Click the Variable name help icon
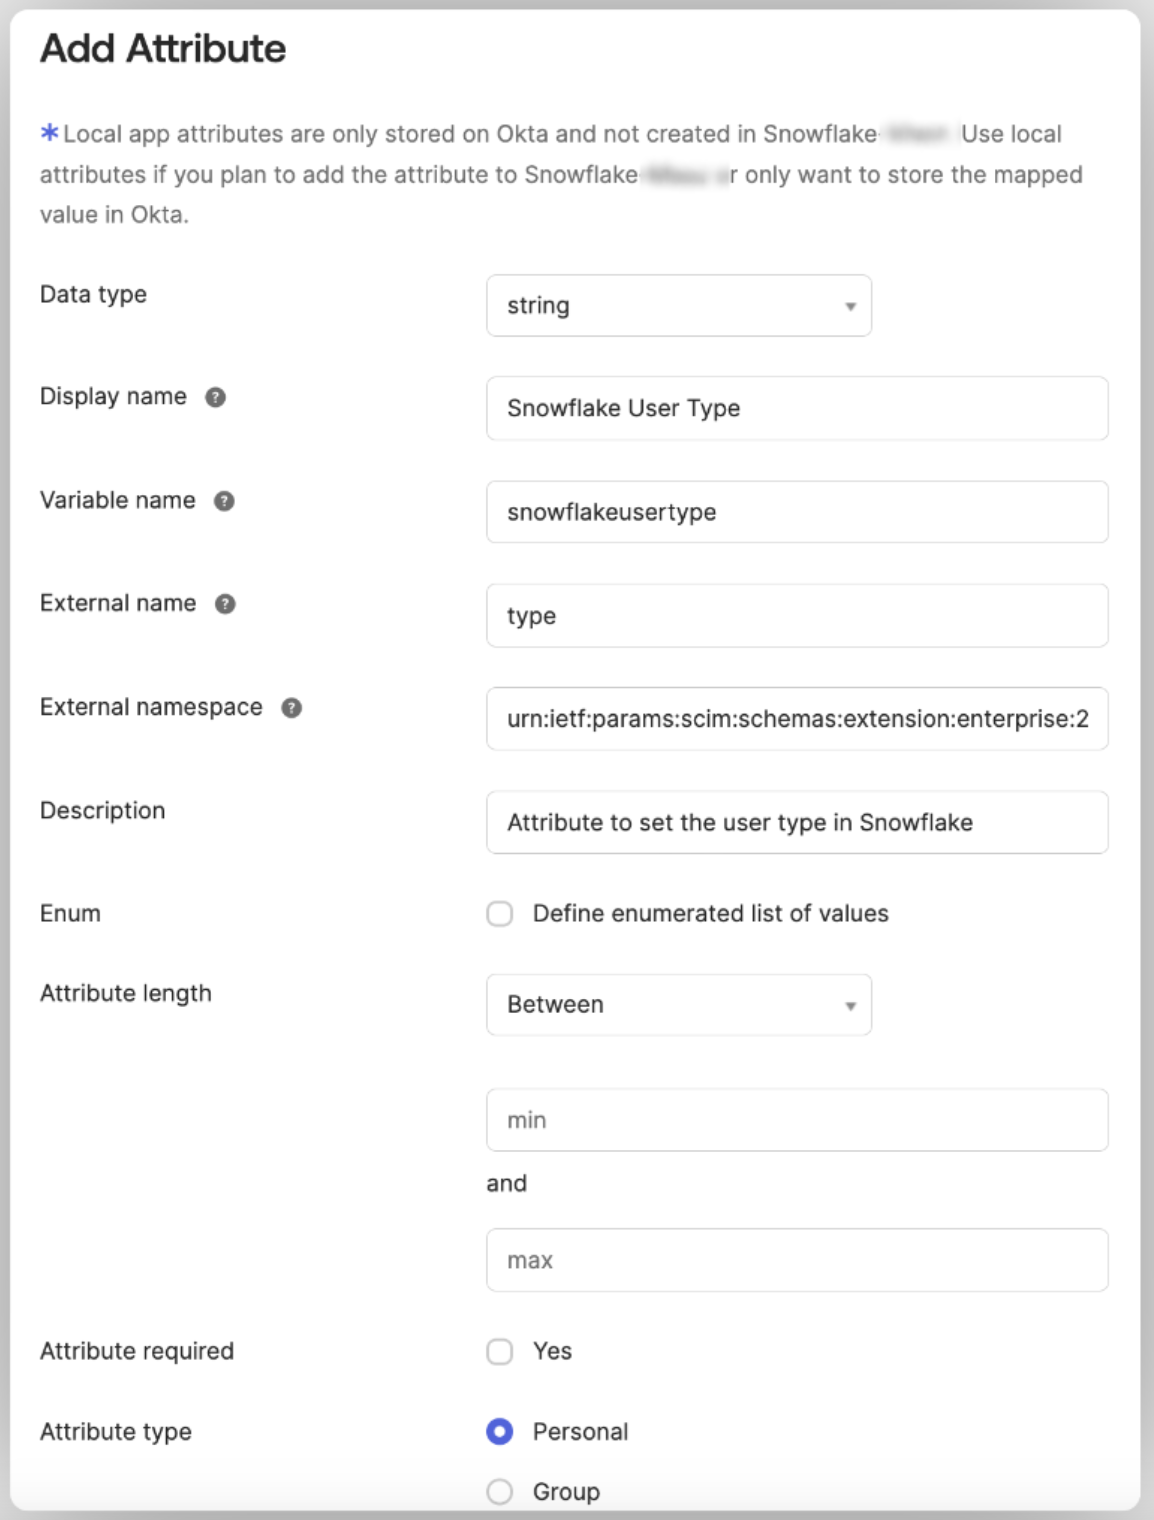This screenshot has height=1520, width=1154. click(x=224, y=501)
